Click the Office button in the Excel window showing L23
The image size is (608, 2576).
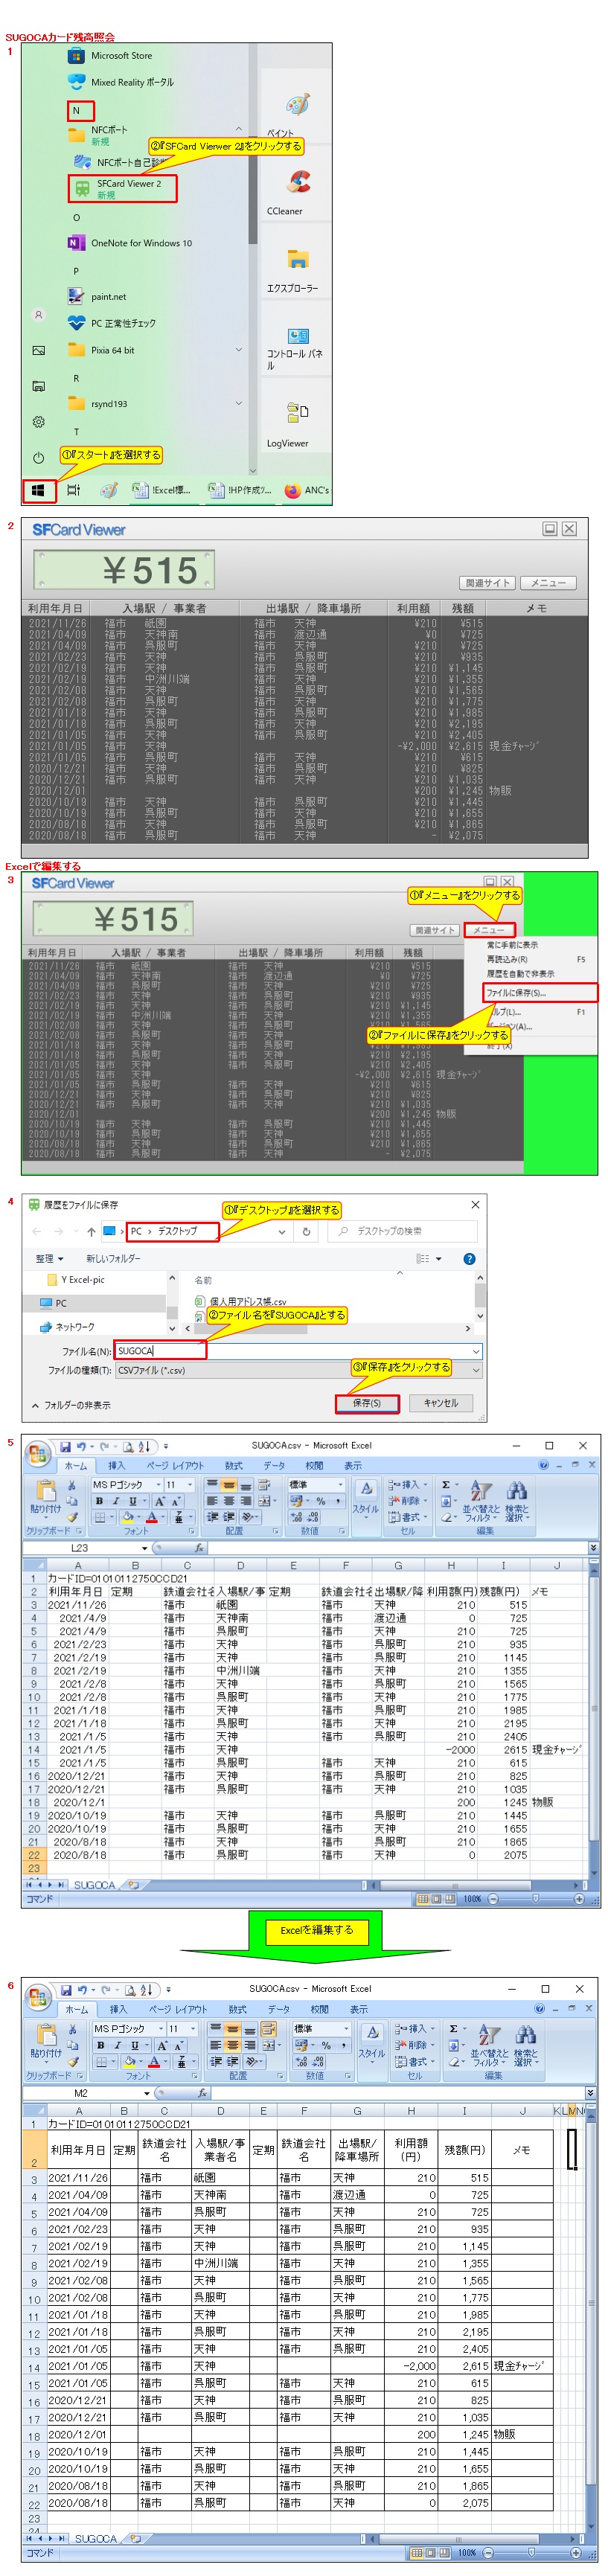pos(38,1454)
